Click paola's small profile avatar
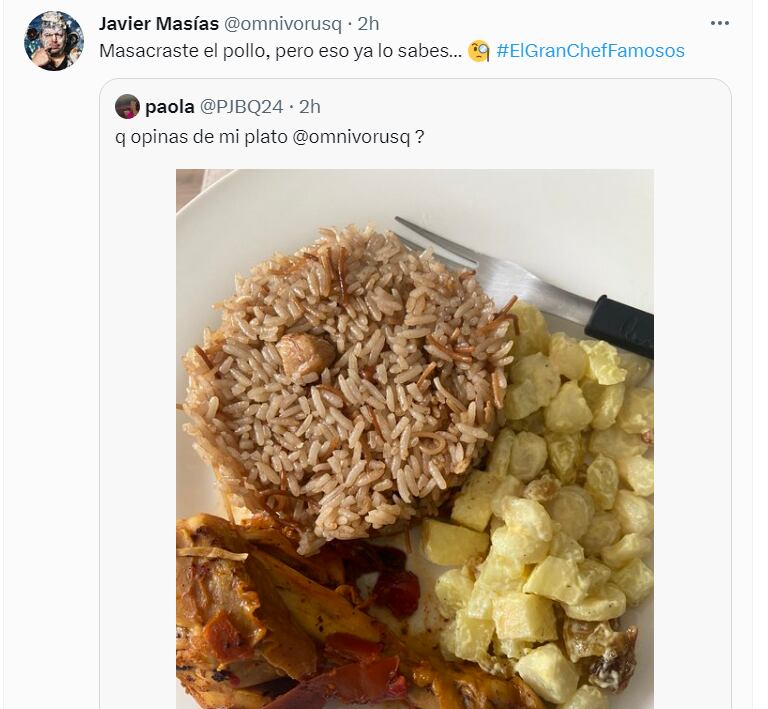768x709 pixels. click(127, 106)
